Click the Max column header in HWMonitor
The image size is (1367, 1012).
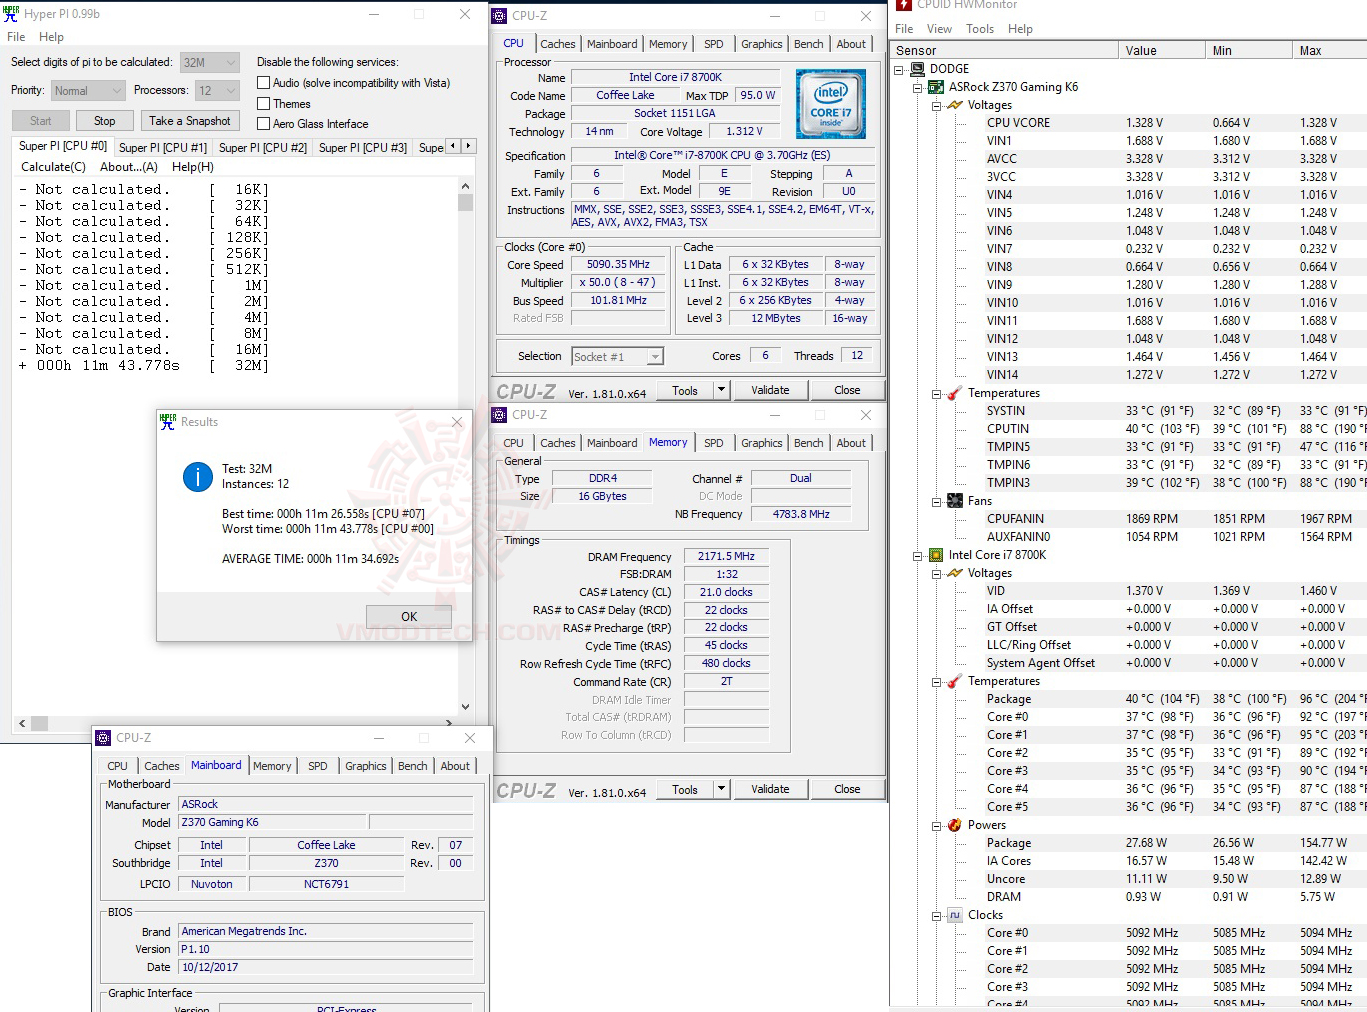click(x=1329, y=51)
